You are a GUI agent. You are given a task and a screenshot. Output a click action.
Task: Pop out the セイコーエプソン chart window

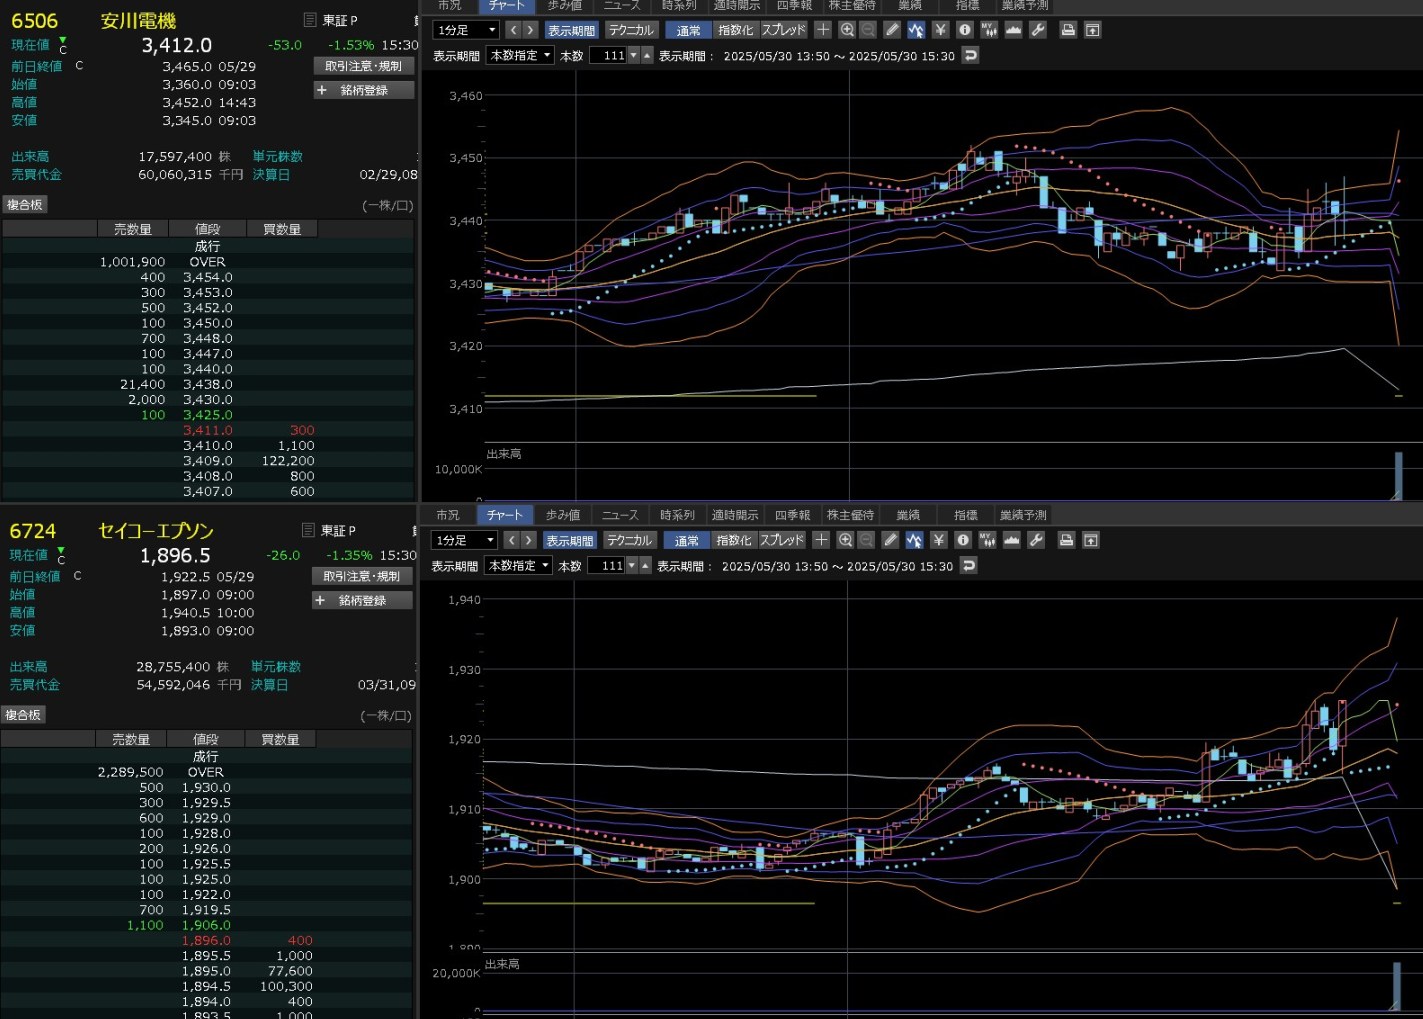click(1091, 540)
